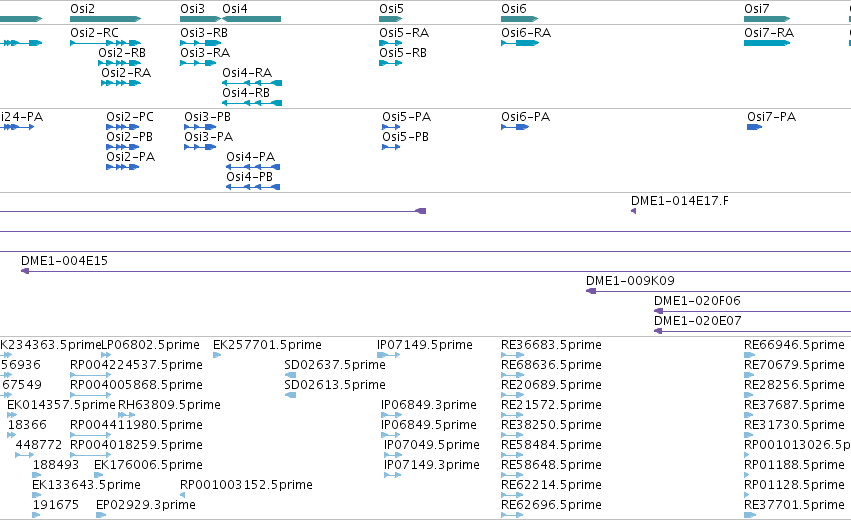
Task: Open EST RE28256.5prime
Action: click(749, 395)
